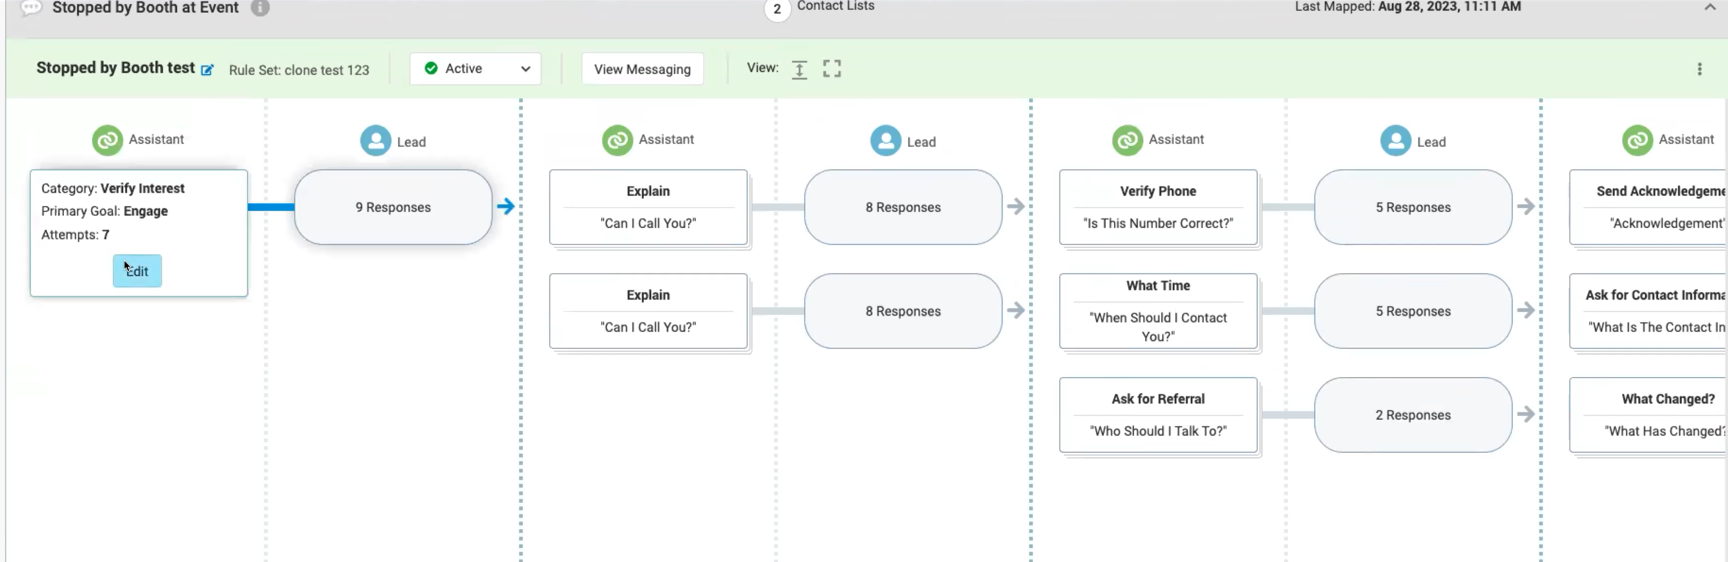This screenshot has width=1728, height=562.
Task: Click the View Messaging button
Action: 642,69
